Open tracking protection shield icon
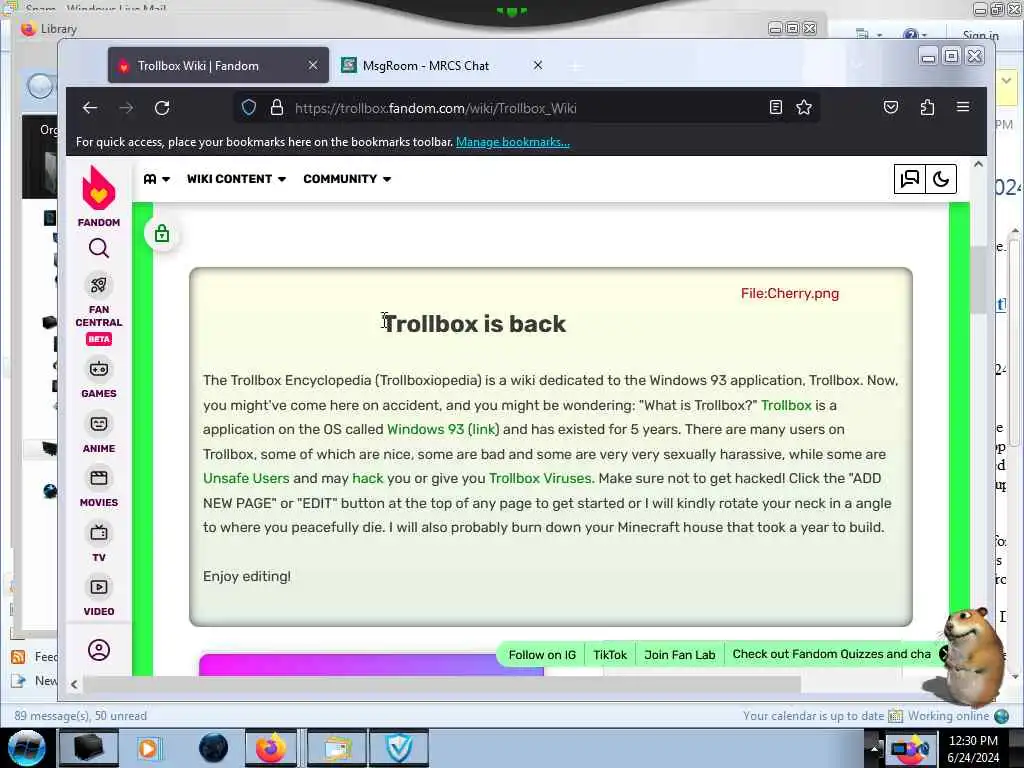The image size is (1024, 768). (249, 108)
